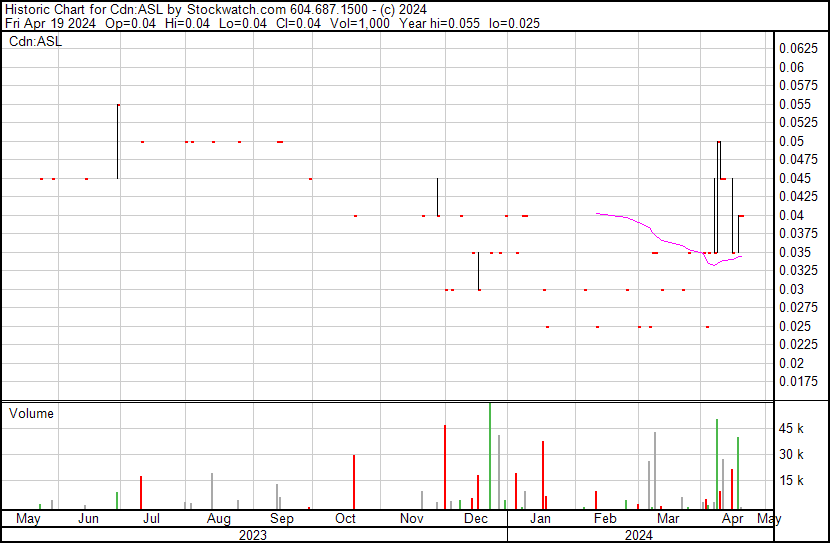
Task: Click the Stockwatch.com text in the chart title
Action: (x=236, y=9)
